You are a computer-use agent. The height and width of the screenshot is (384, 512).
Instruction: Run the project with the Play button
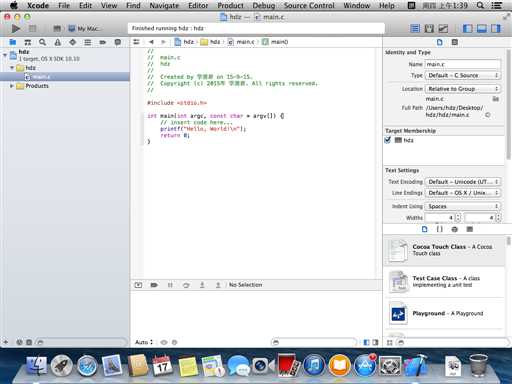pos(15,29)
